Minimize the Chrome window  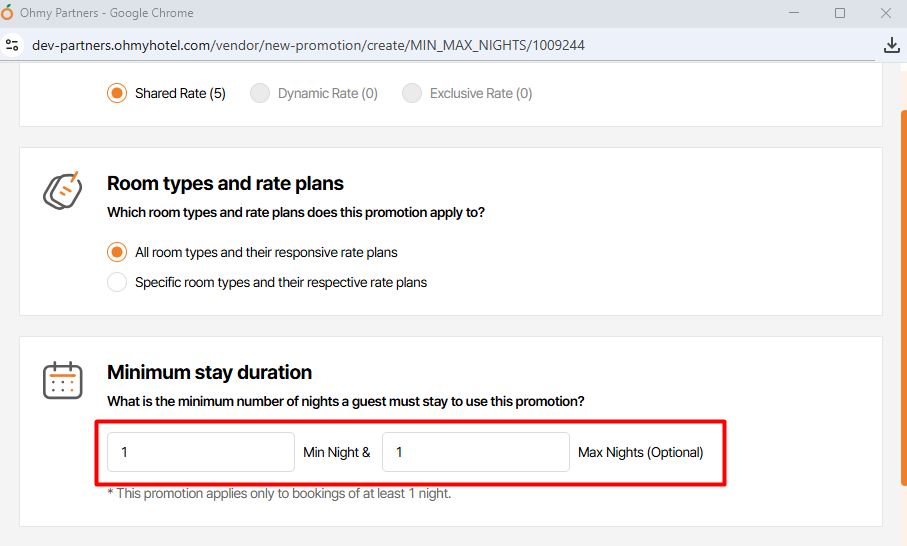tap(794, 13)
